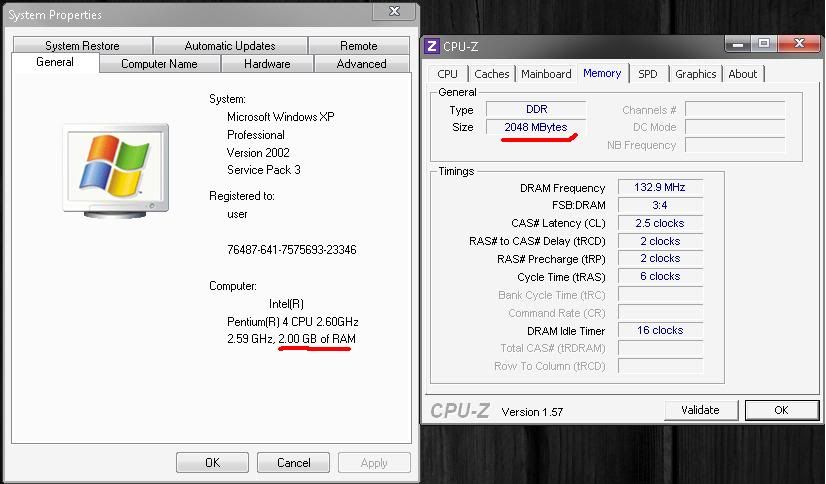Switch to the CPU tab in CPU-Z
The height and width of the screenshot is (484, 826).
[447, 74]
